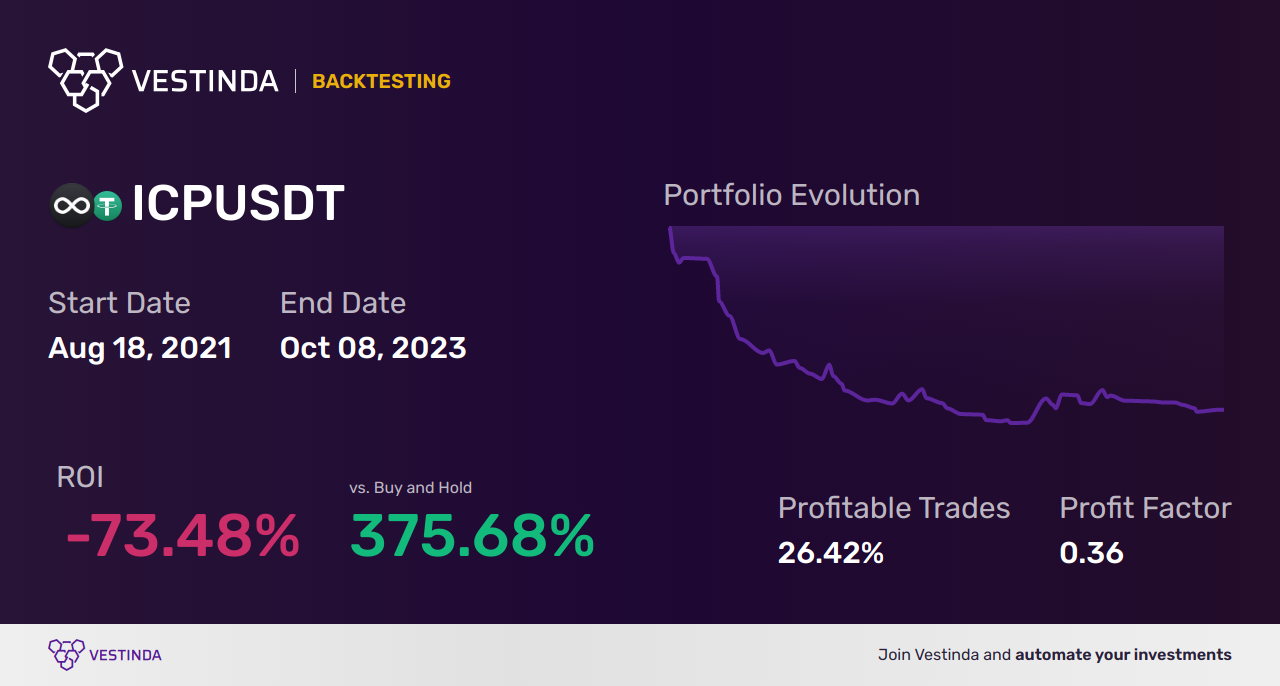This screenshot has width=1280, height=686.
Task: Select the BACKTESTING label
Action: (x=381, y=82)
